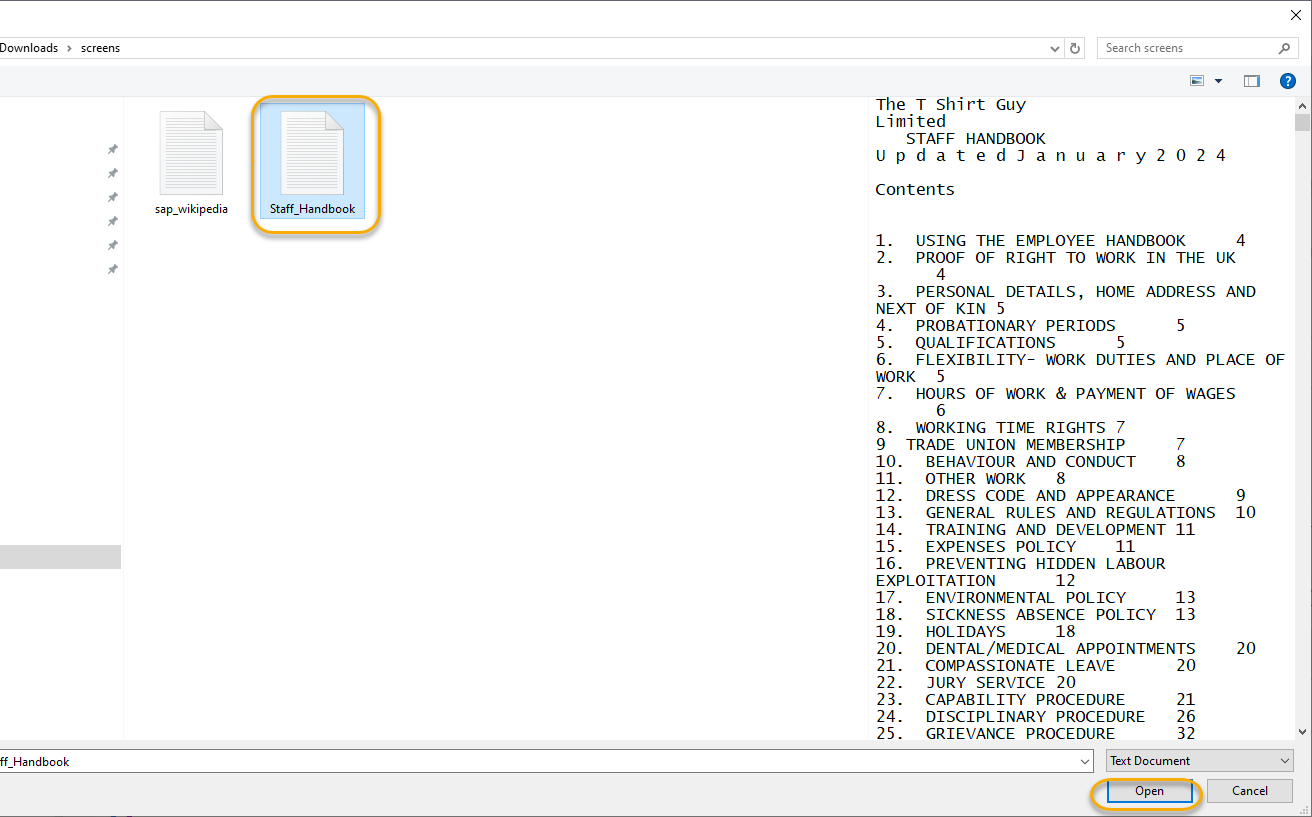Click 'BEHAVIOUR AND CONDUCT' line
This screenshot has width=1312, height=817.
coord(1031,462)
